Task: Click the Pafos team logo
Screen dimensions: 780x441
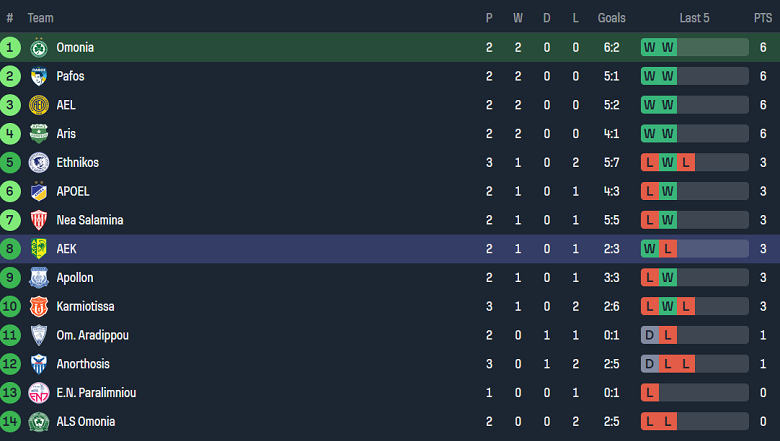Action: pos(39,76)
